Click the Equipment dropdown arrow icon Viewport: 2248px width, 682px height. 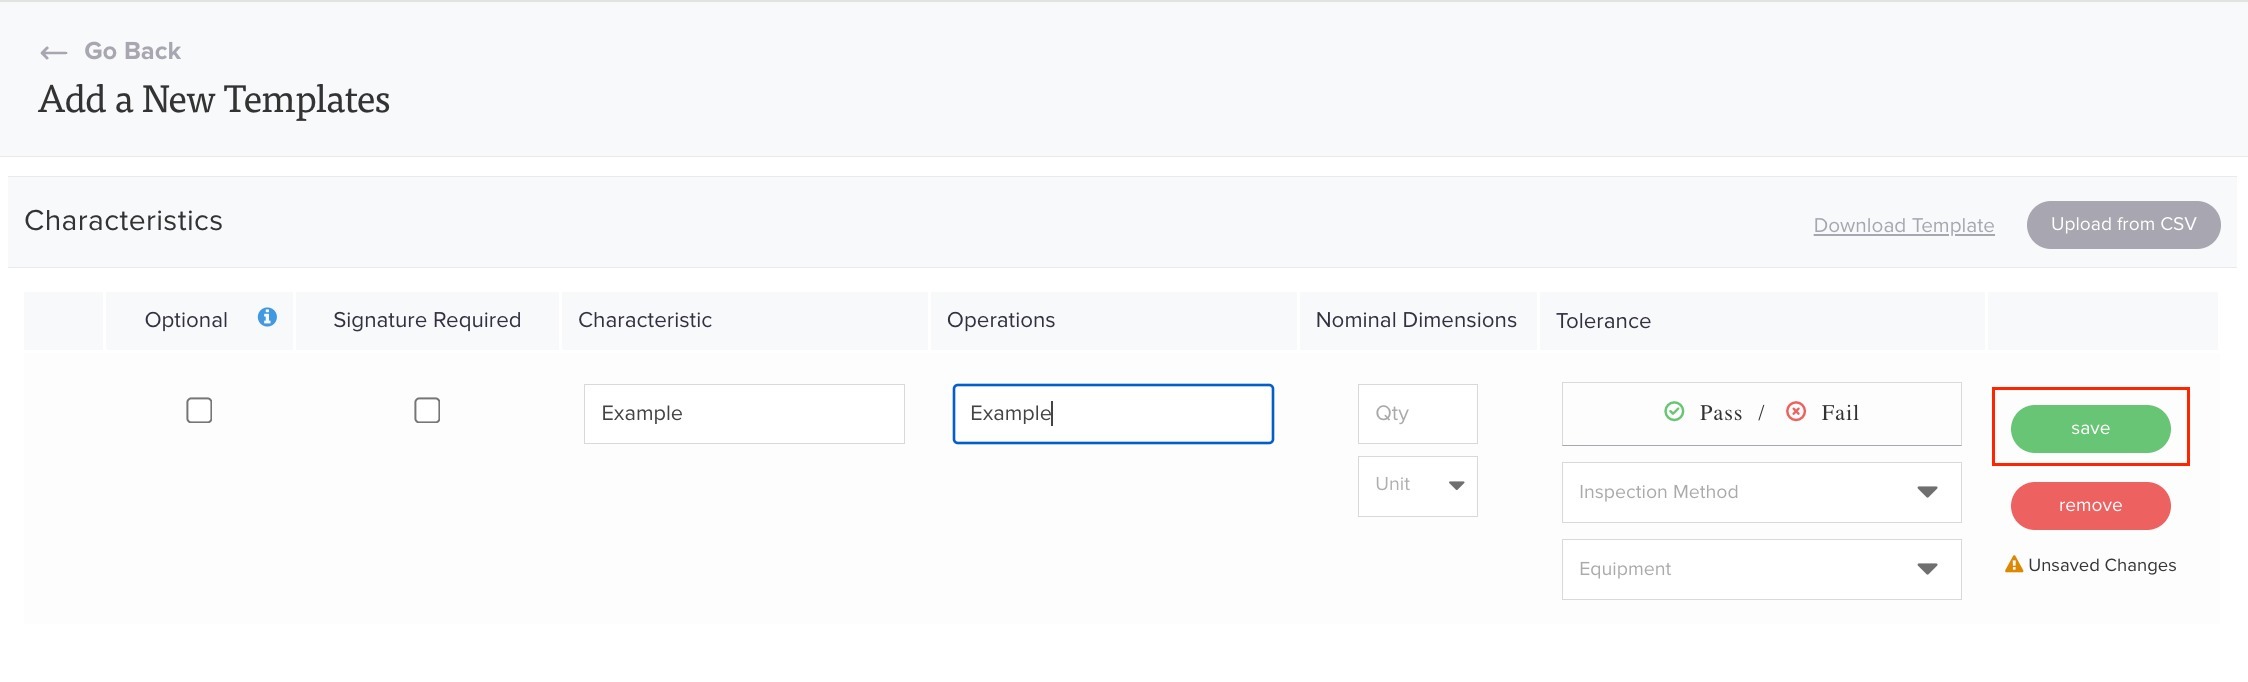tap(1927, 569)
